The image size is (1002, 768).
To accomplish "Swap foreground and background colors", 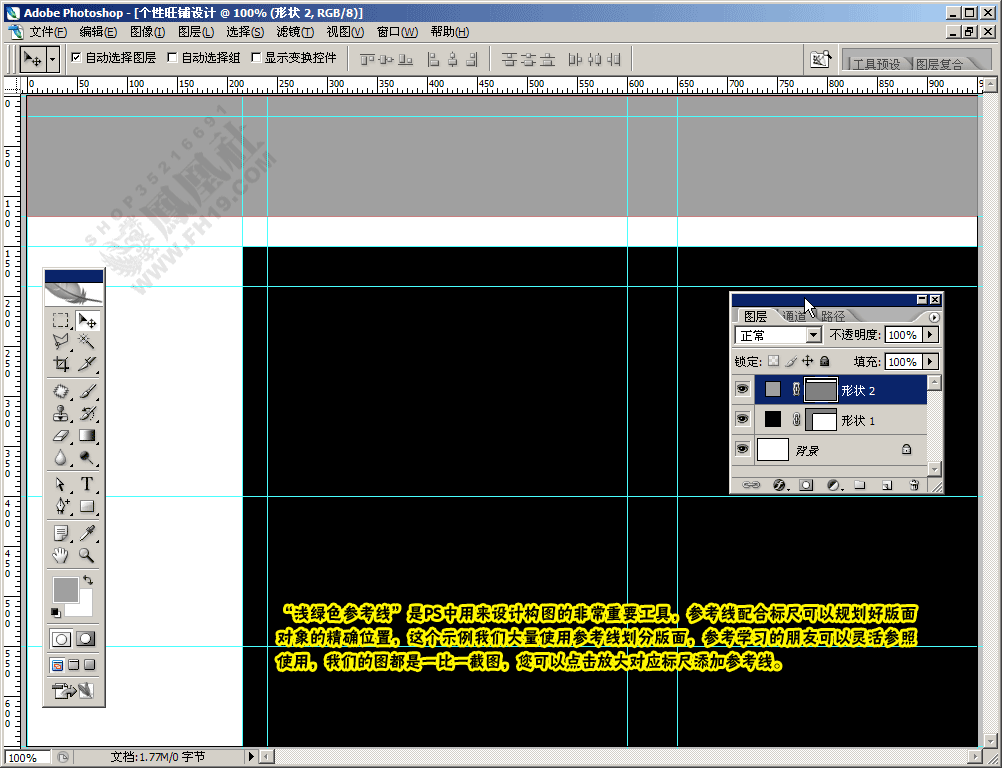I will [88, 580].
